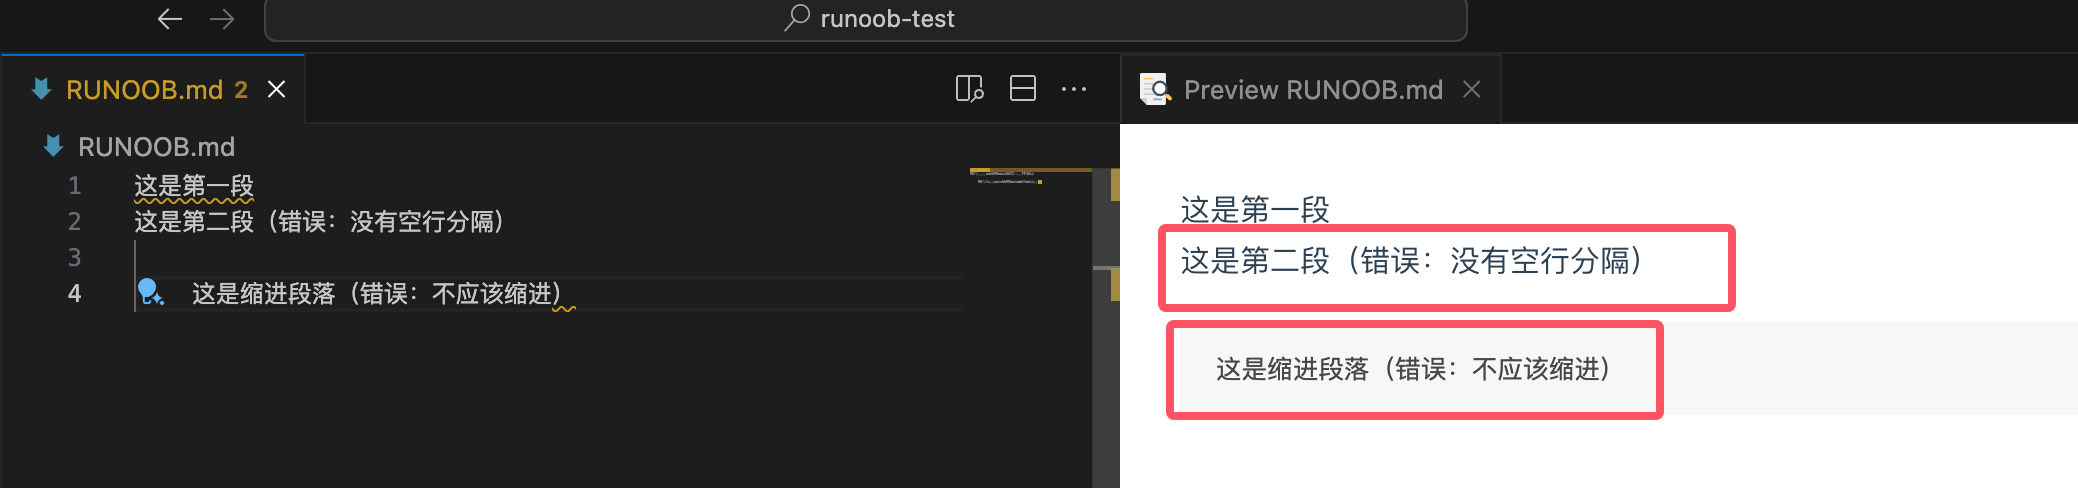Click the search magnifier icon in the title bar
The width and height of the screenshot is (2078, 488).
click(x=797, y=18)
